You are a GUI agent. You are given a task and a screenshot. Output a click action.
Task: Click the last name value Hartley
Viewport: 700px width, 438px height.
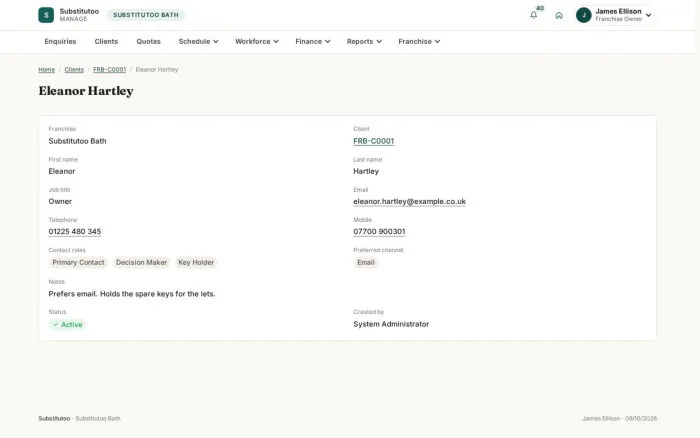click(x=366, y=171)
